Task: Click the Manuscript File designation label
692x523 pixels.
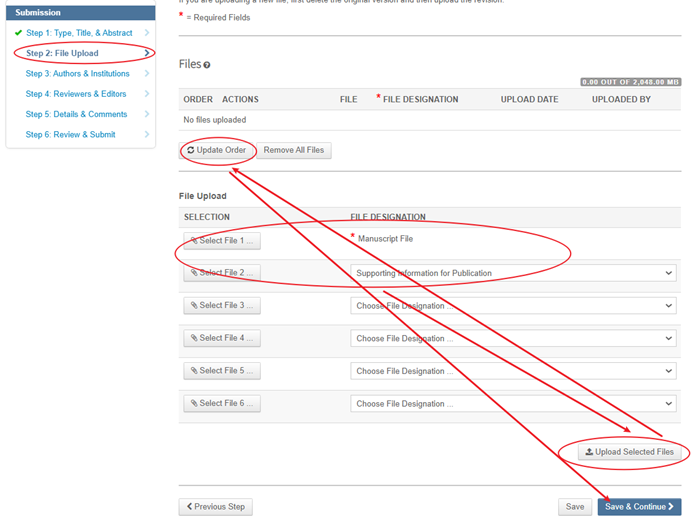Action: (385, 238)
